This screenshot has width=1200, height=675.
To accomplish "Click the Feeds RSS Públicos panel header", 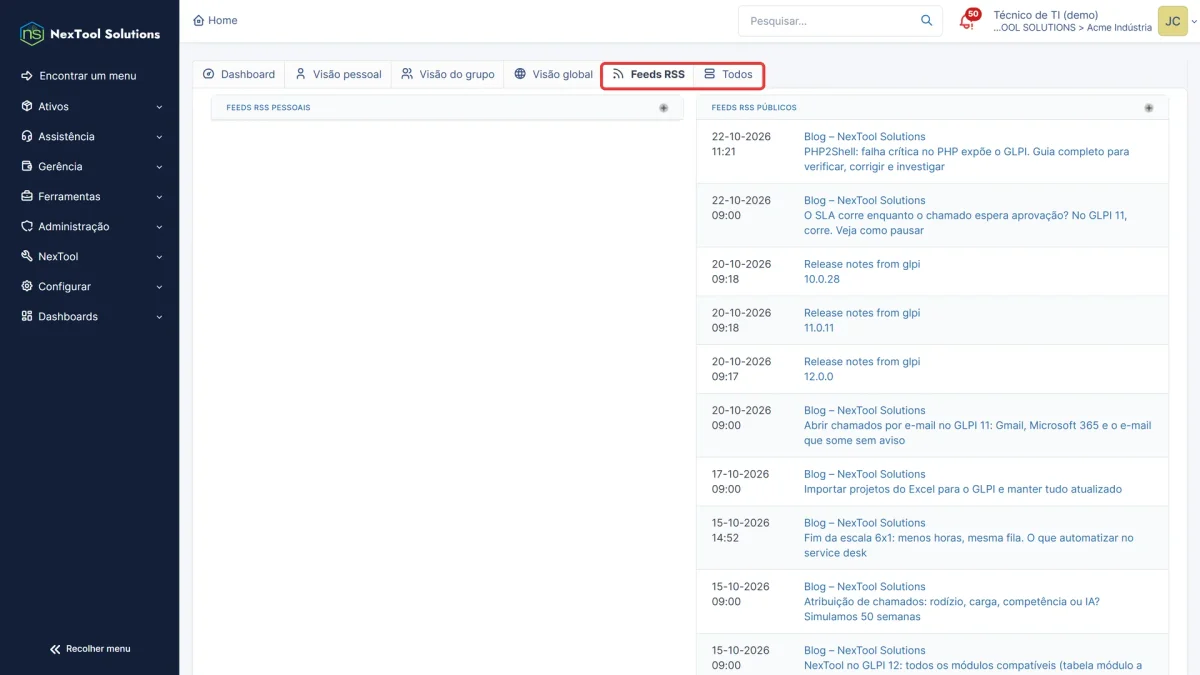I will [932, 108].
